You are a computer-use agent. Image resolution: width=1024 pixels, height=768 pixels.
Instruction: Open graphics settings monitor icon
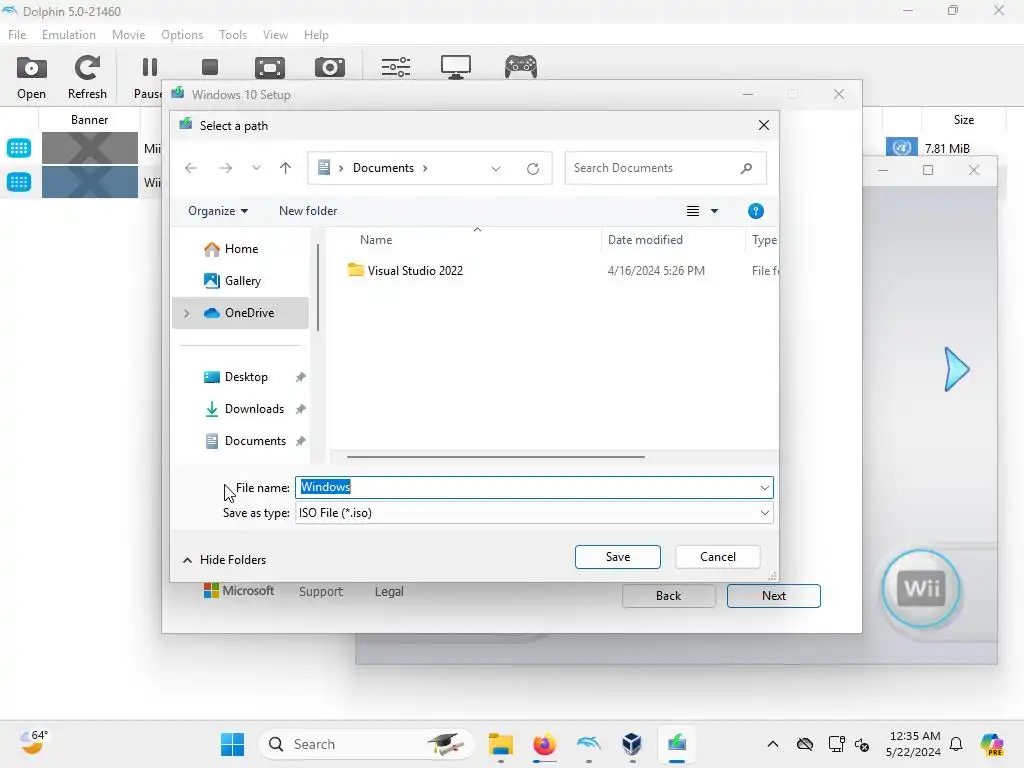coord(456,67)
